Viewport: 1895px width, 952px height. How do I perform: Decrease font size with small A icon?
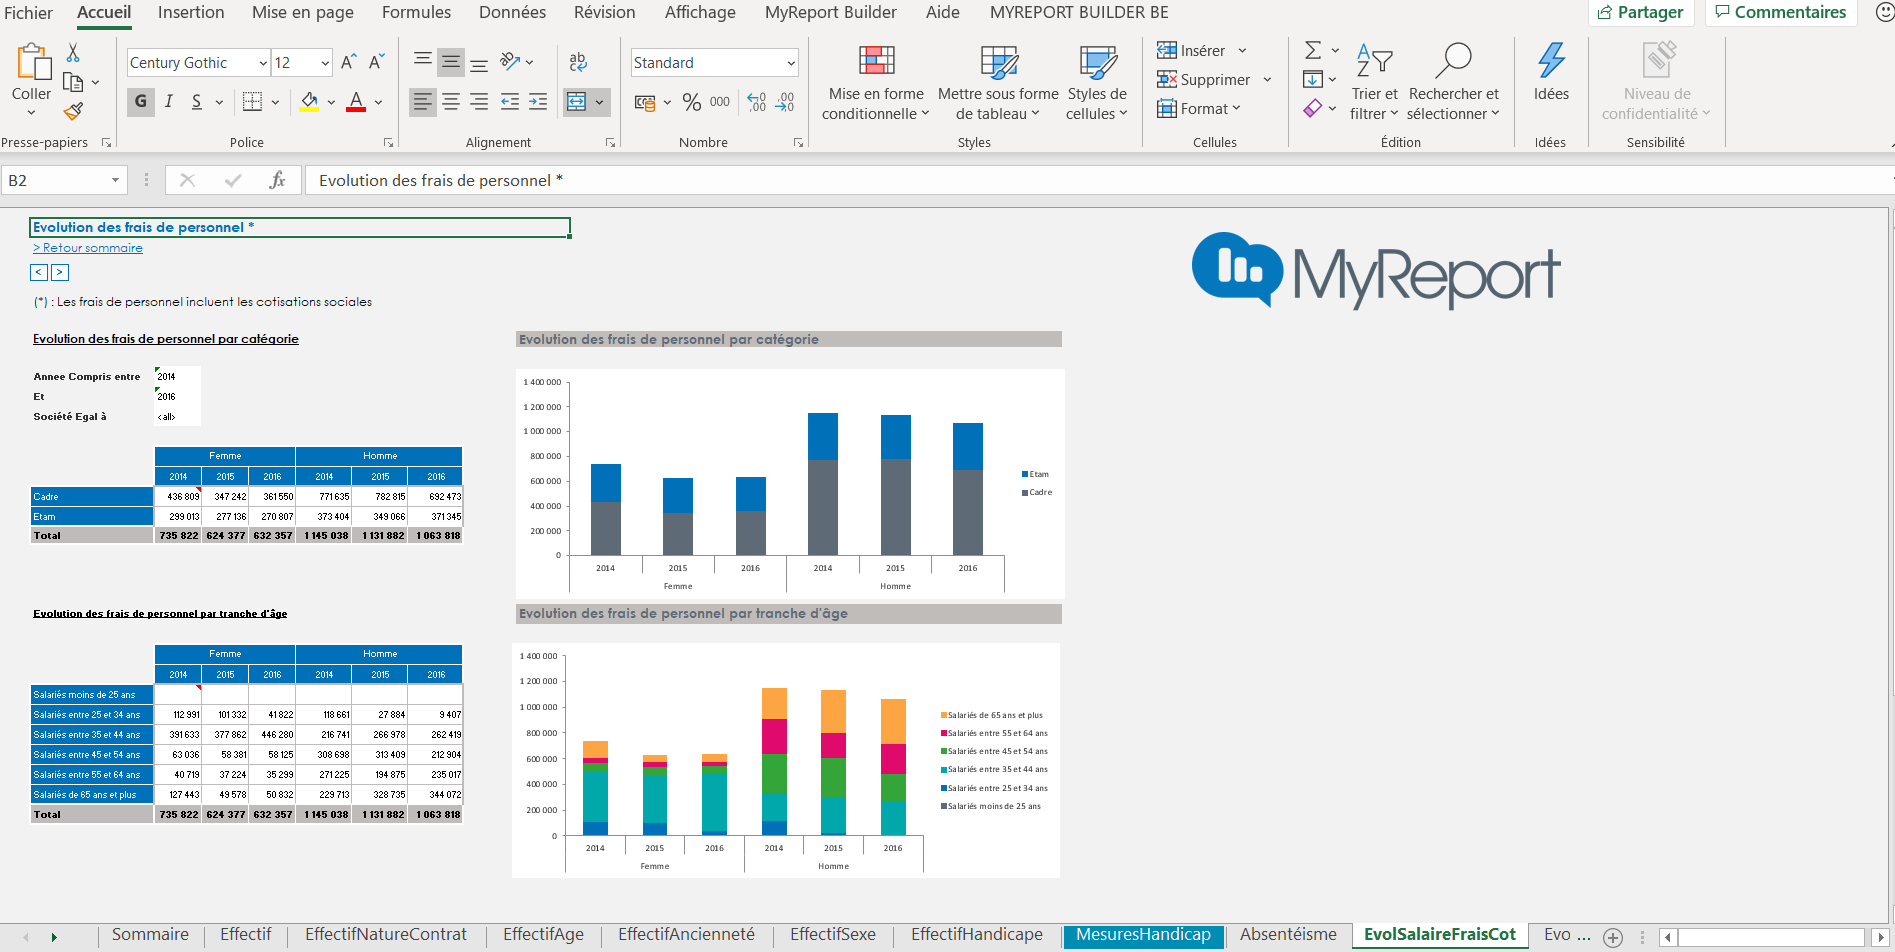(376, 62)
